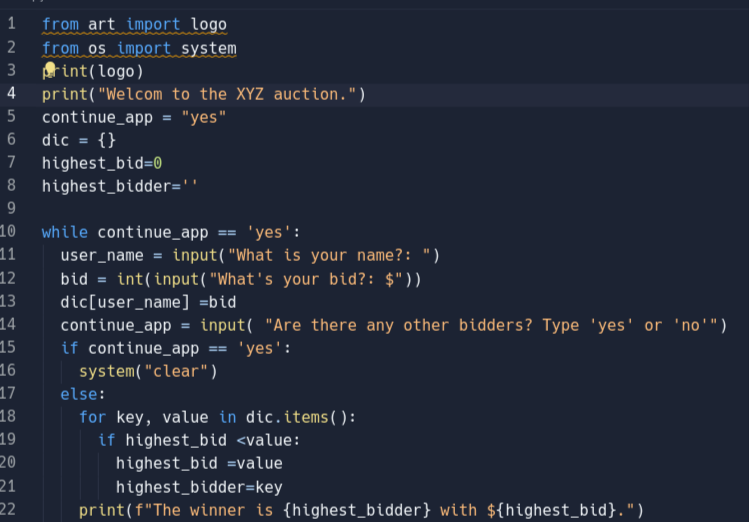Click line number 10 in the gutter
This screenshot has width=749, height=522.
pos(10,232)
